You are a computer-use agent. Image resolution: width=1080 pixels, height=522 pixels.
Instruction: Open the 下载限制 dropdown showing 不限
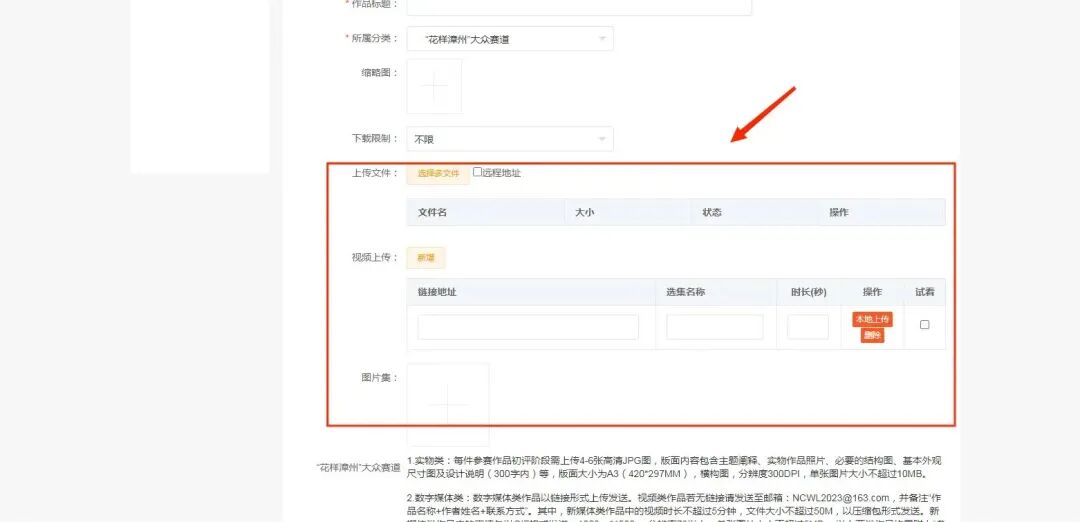tap(510, 139)
